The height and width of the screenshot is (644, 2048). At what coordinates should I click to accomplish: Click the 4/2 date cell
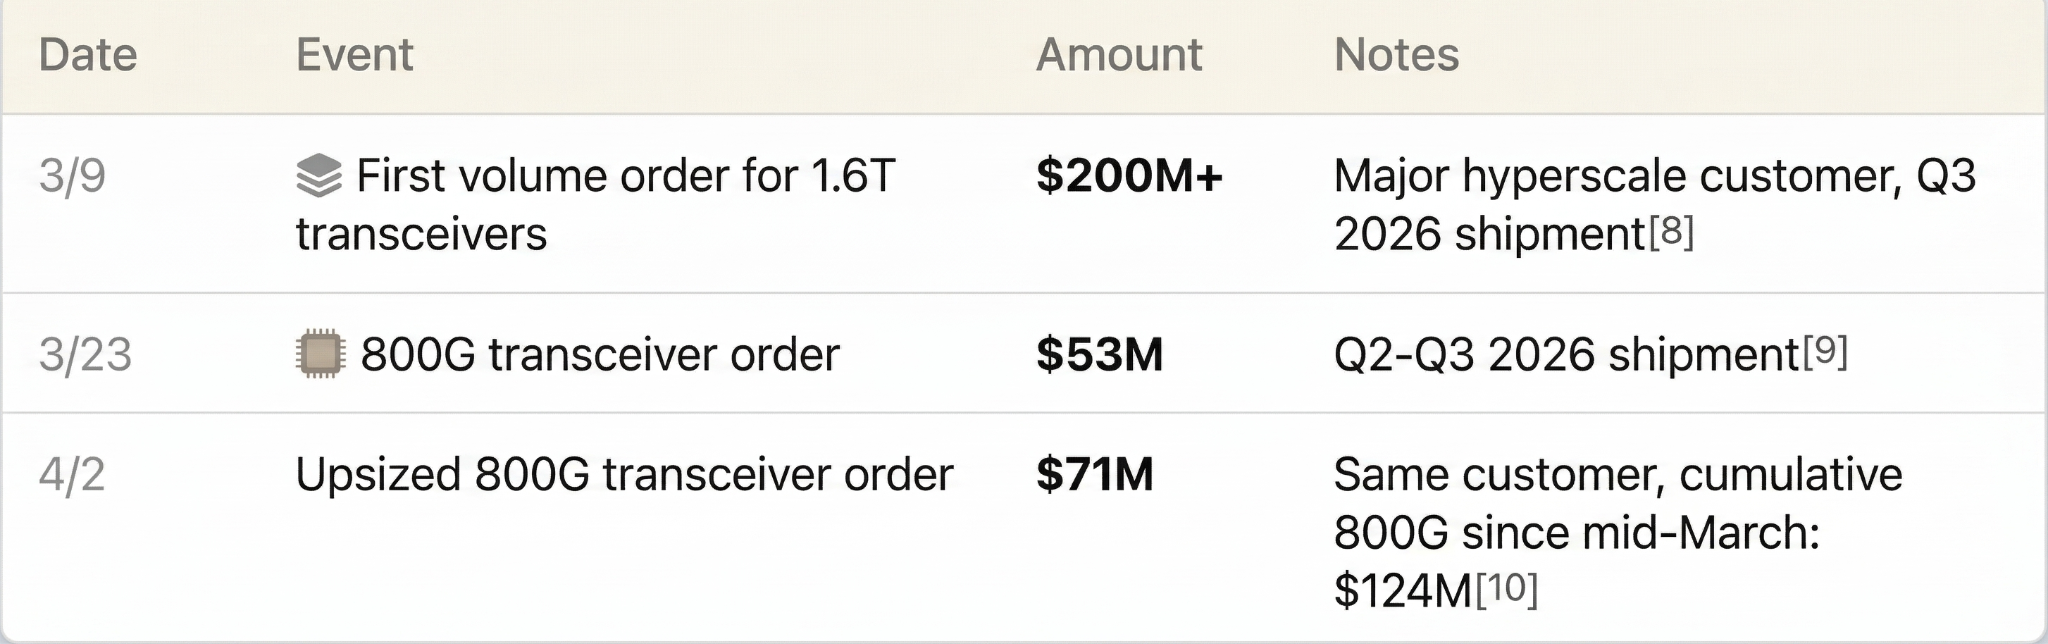[71, 474]
